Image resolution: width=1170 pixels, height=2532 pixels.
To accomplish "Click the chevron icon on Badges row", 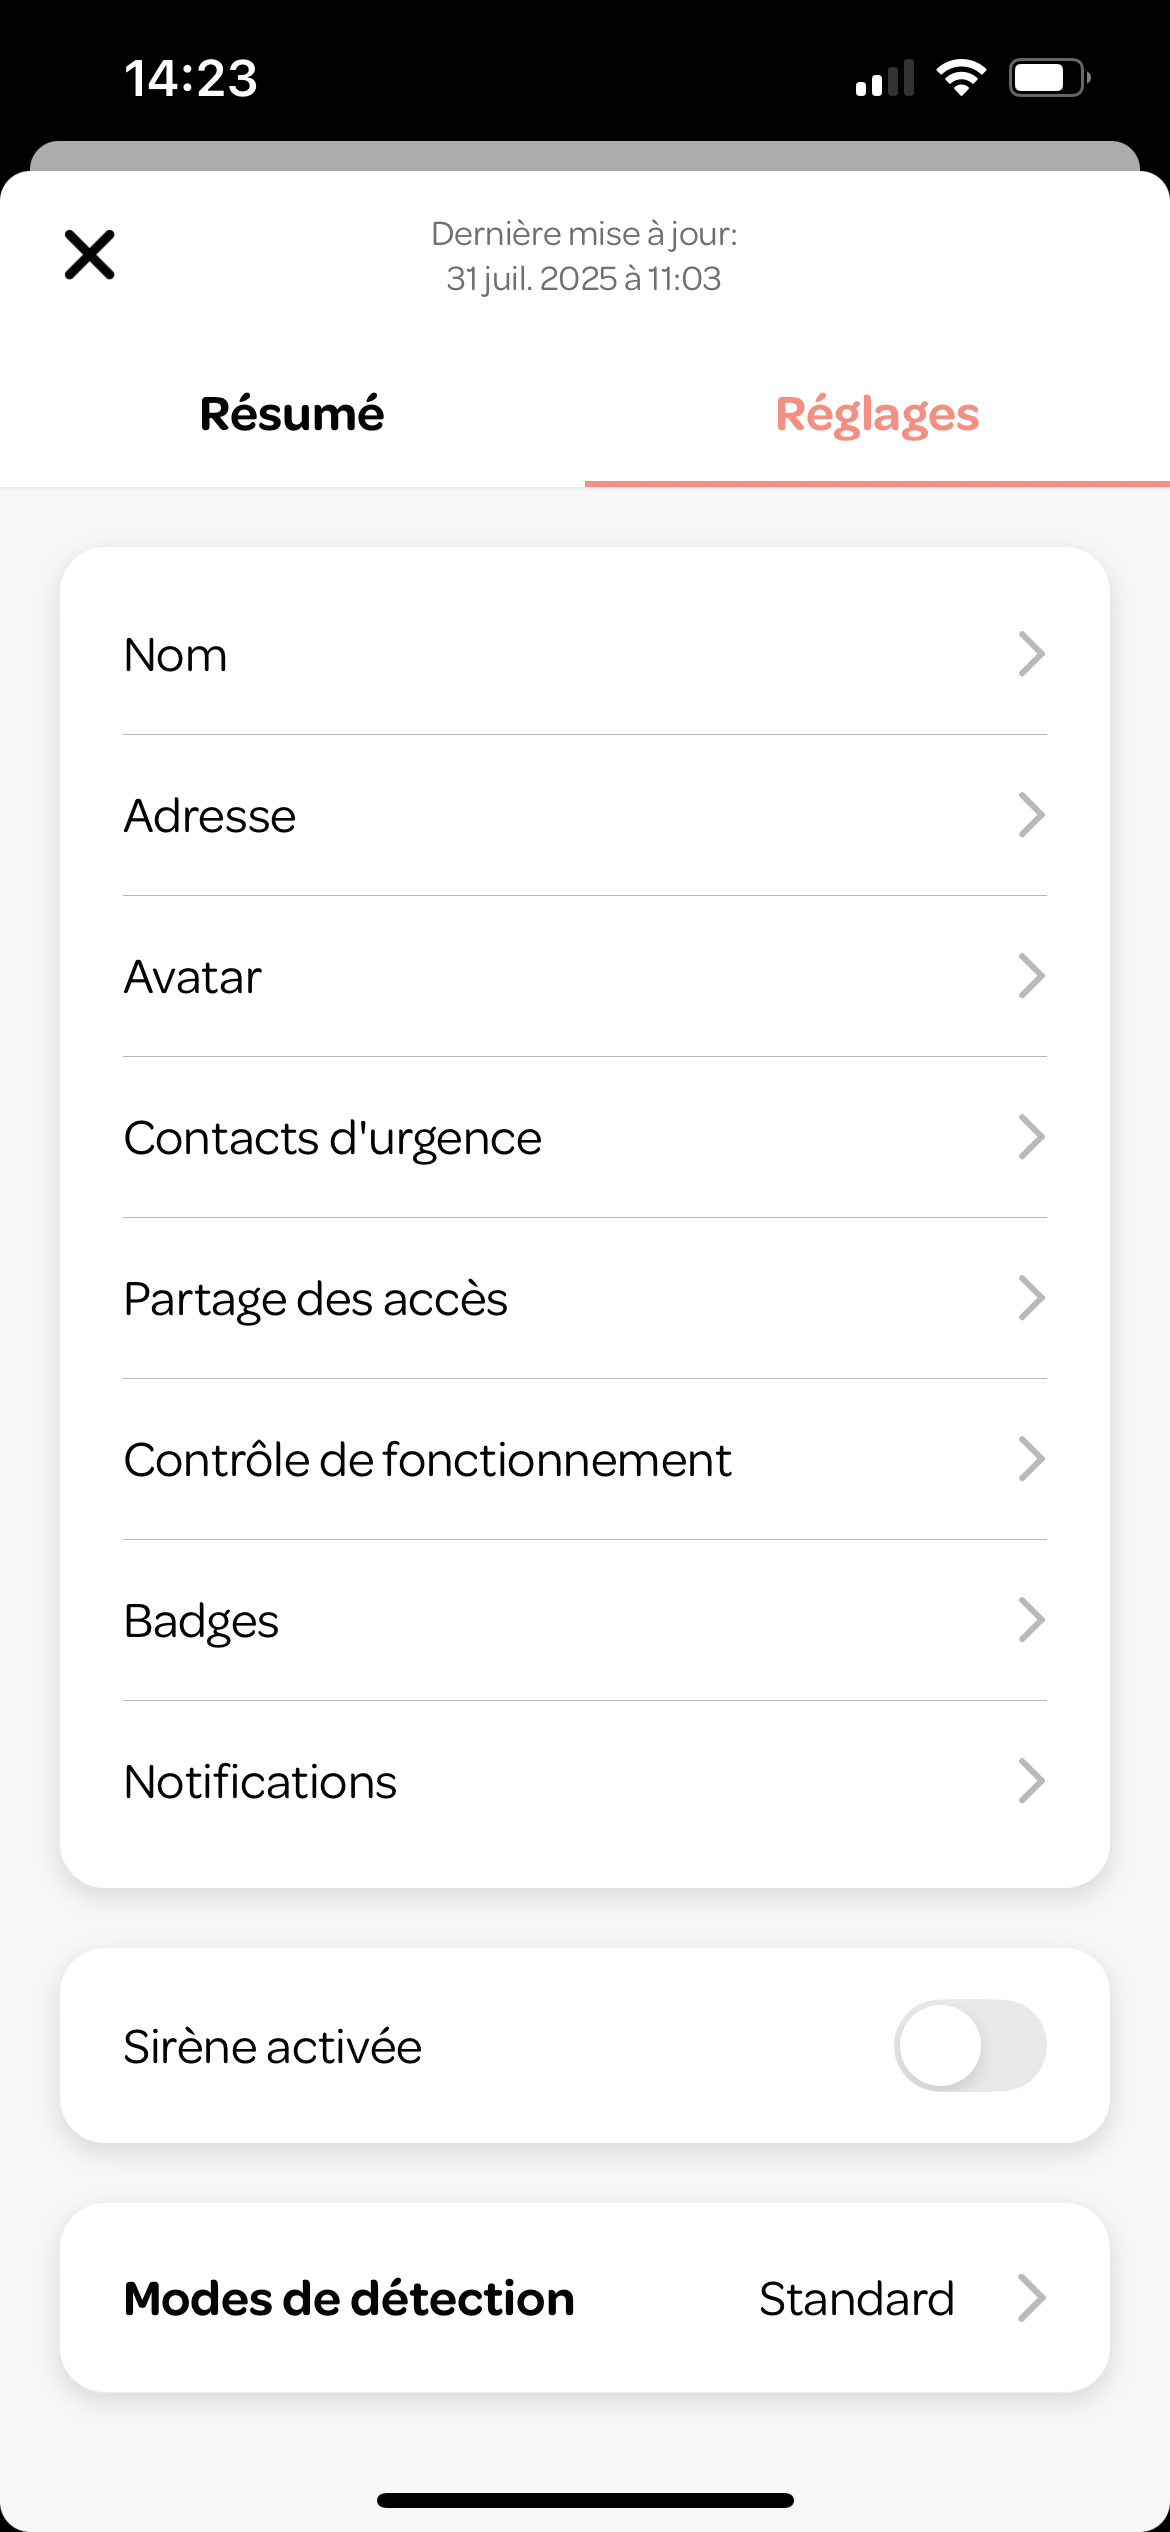I will 1031,1620.
